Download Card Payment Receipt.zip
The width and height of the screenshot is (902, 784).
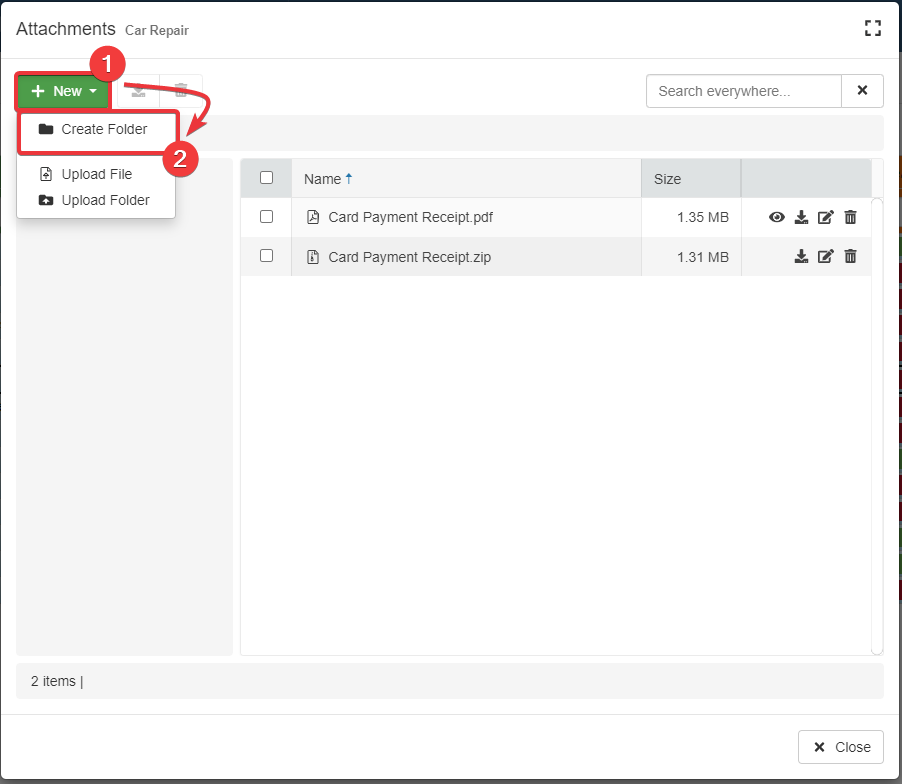point(801,256)
